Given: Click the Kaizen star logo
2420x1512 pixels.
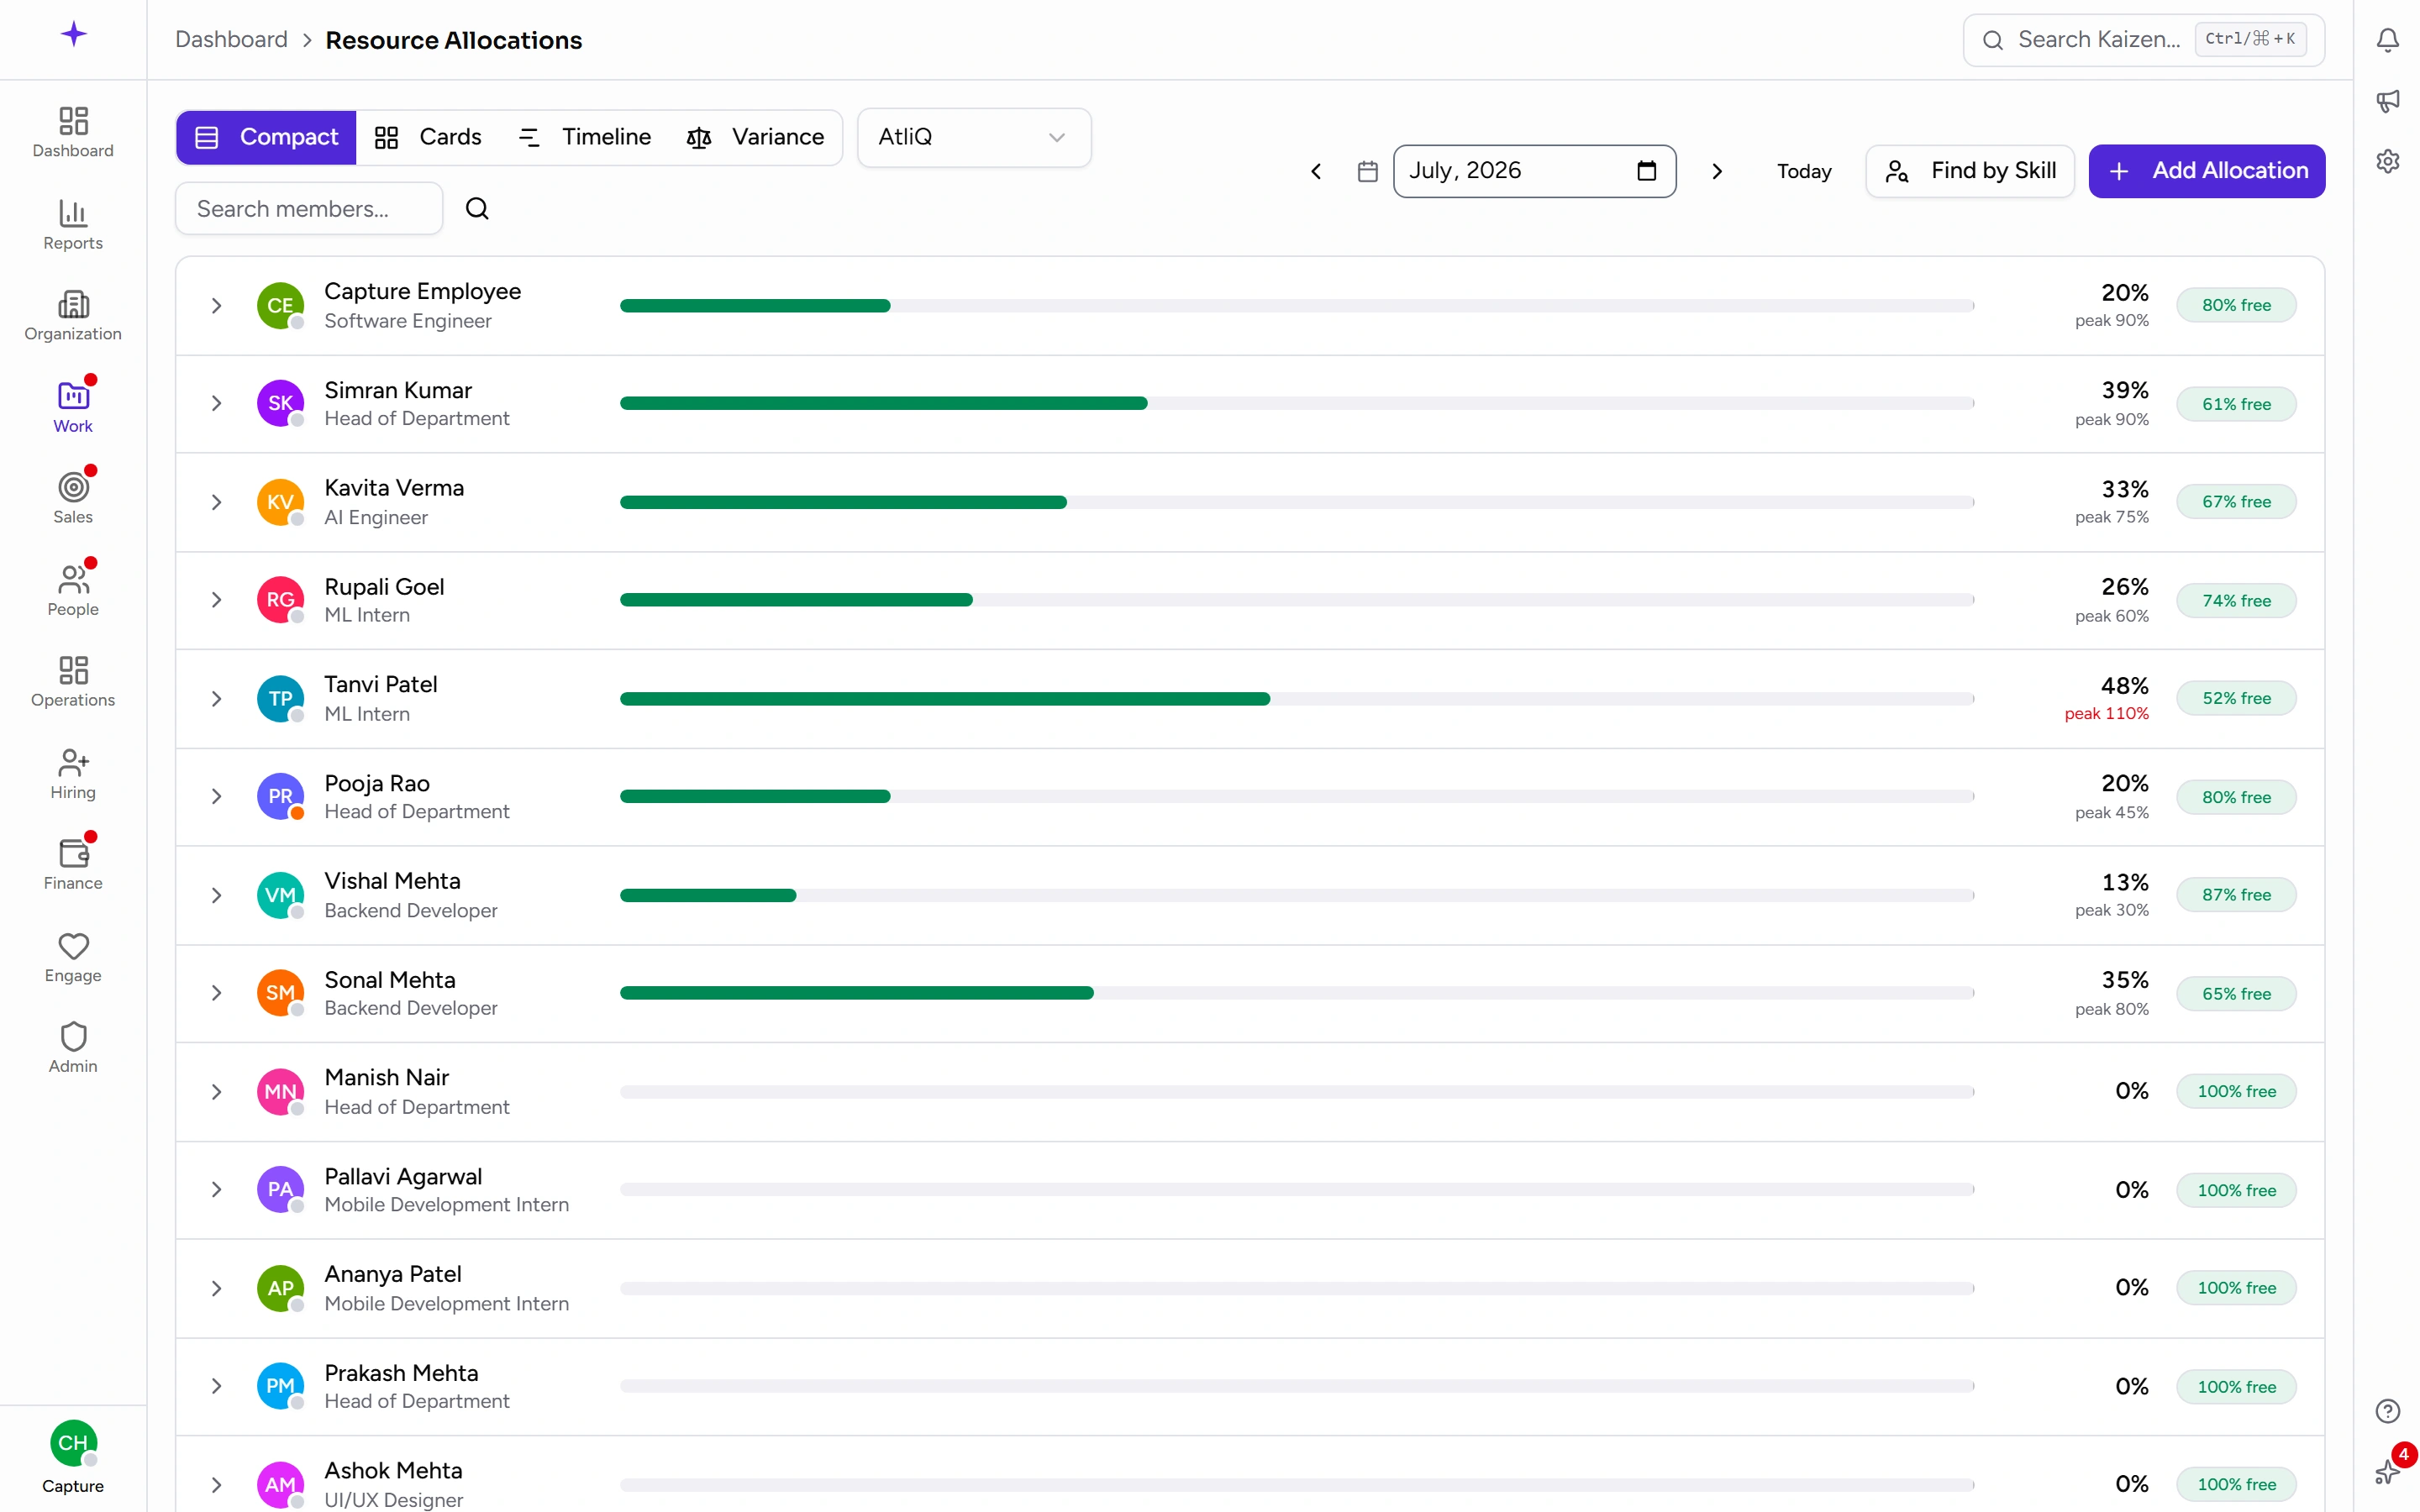Looking at the screenshot, I should point(73,35).
